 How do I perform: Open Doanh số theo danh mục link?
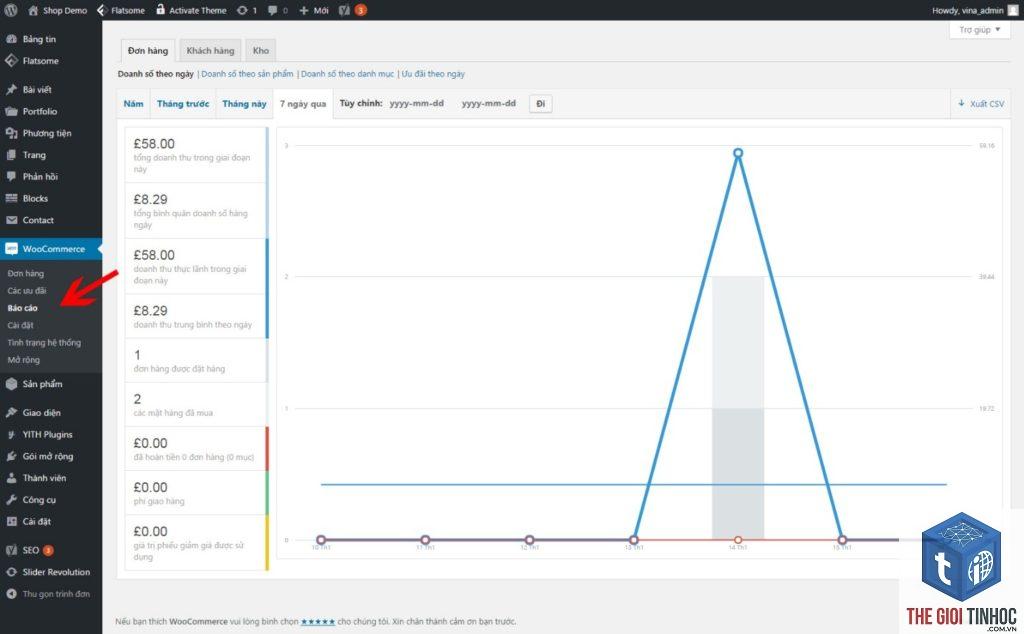point(347,74)
